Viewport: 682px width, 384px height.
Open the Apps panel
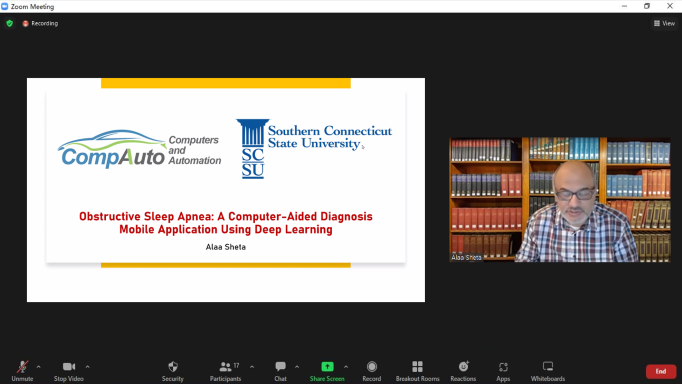(x=503, y=371)
